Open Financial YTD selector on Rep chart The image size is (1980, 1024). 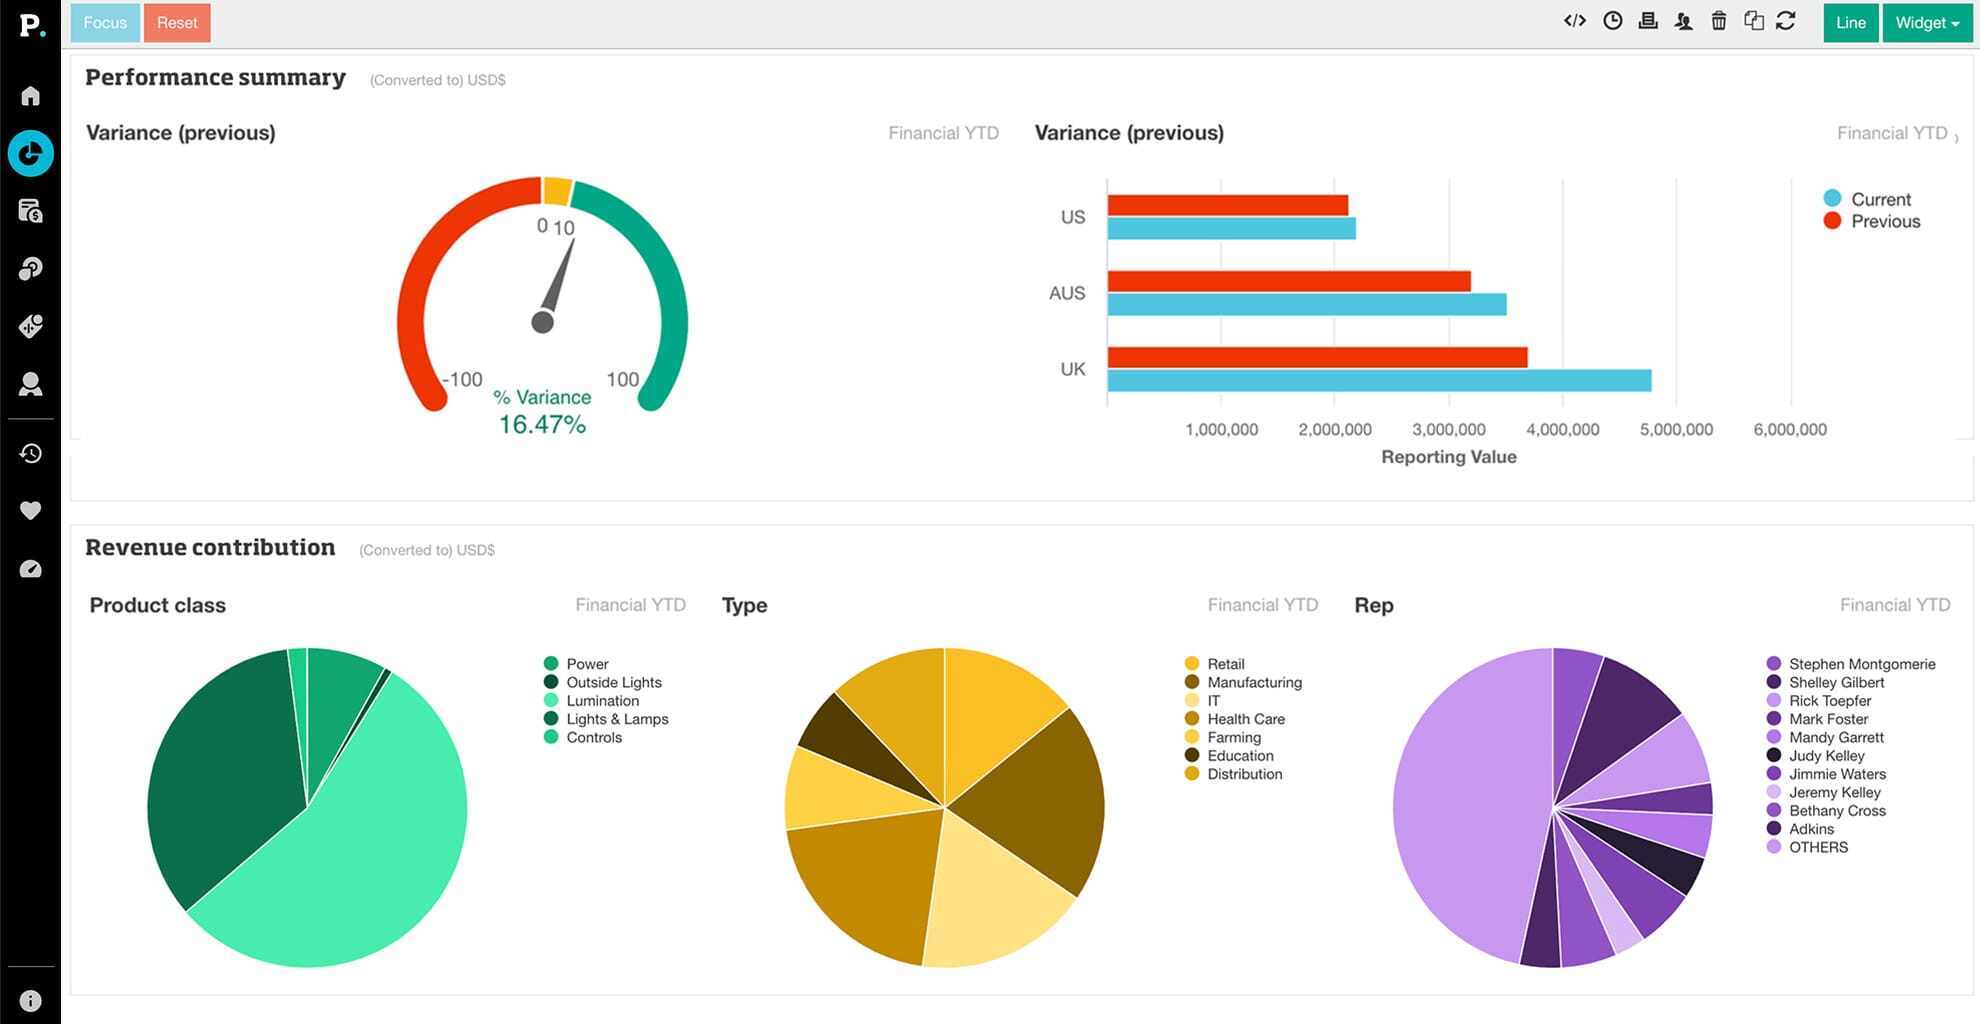[1894, 605]
